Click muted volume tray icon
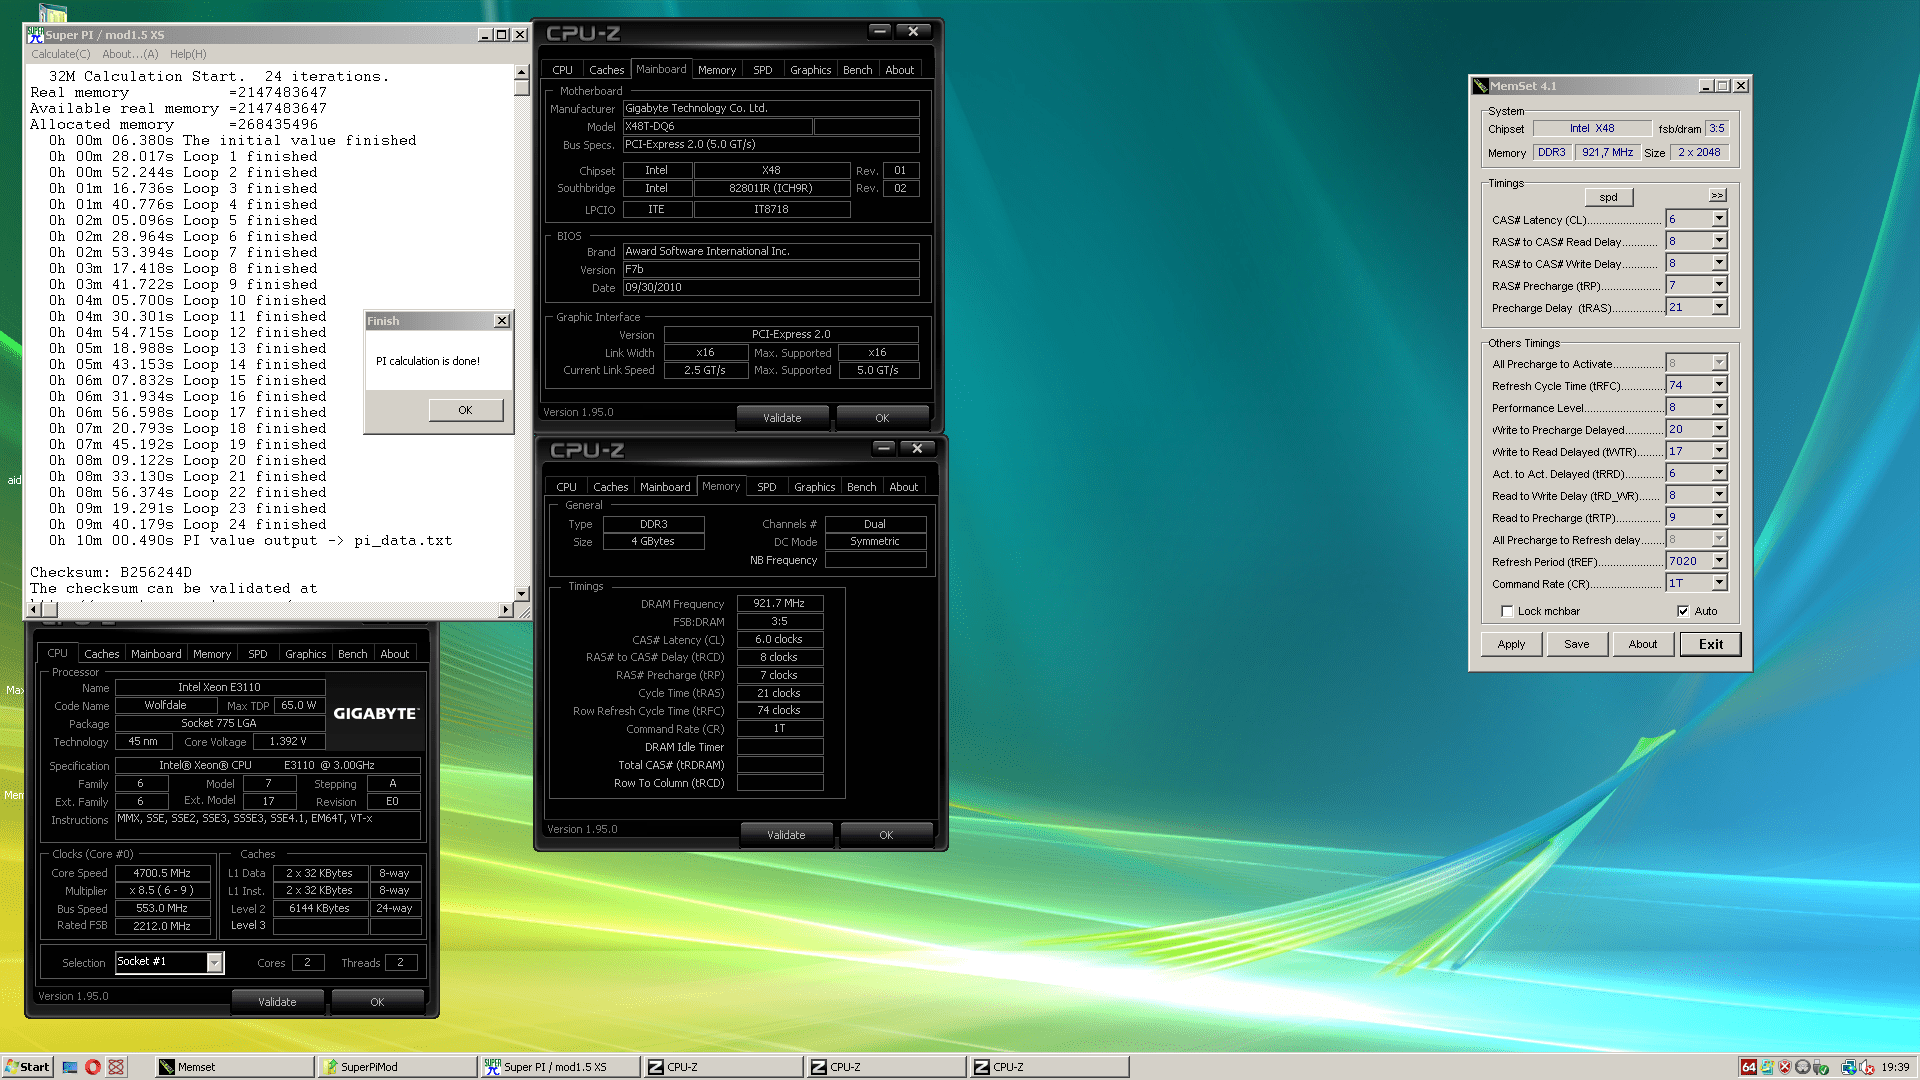 click(1867, 1067)
